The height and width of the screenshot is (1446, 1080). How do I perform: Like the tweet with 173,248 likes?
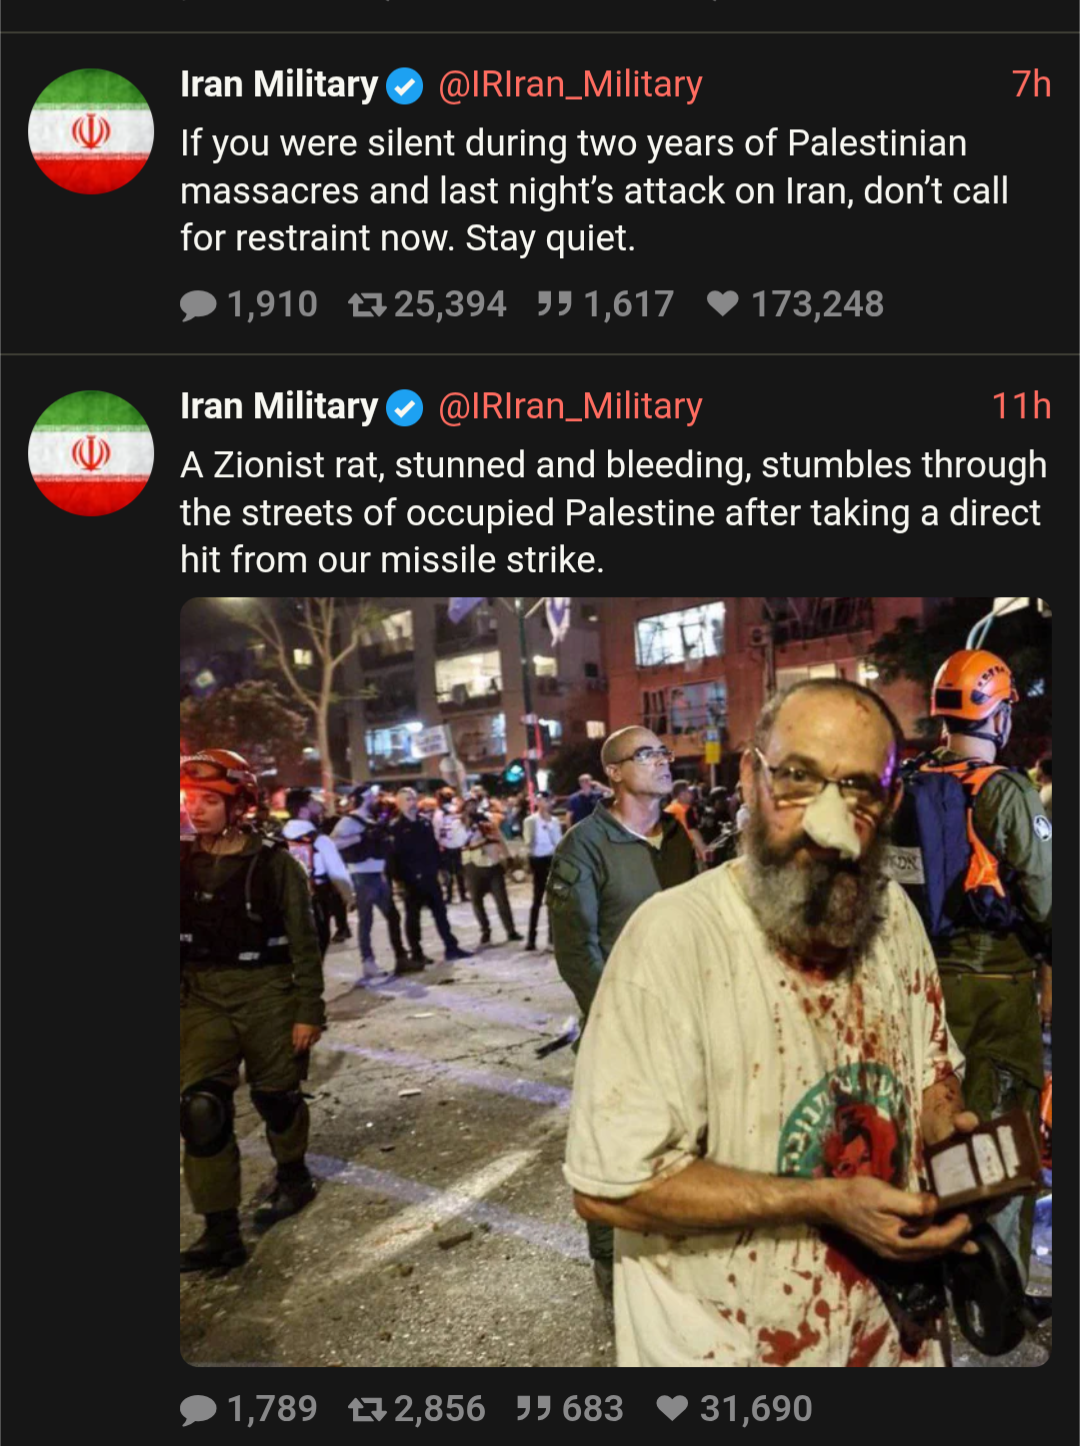click(795, 304)
